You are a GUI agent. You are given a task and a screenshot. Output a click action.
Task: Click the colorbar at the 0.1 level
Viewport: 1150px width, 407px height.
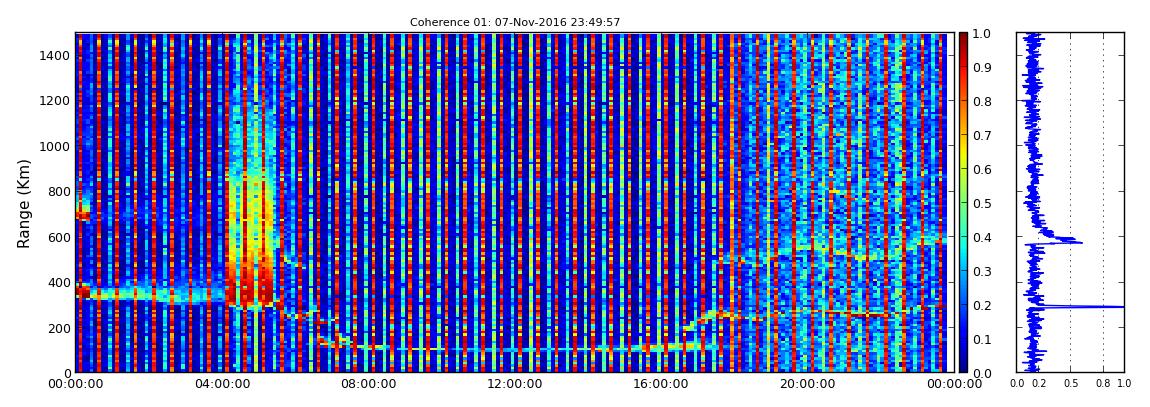(963, 339)
